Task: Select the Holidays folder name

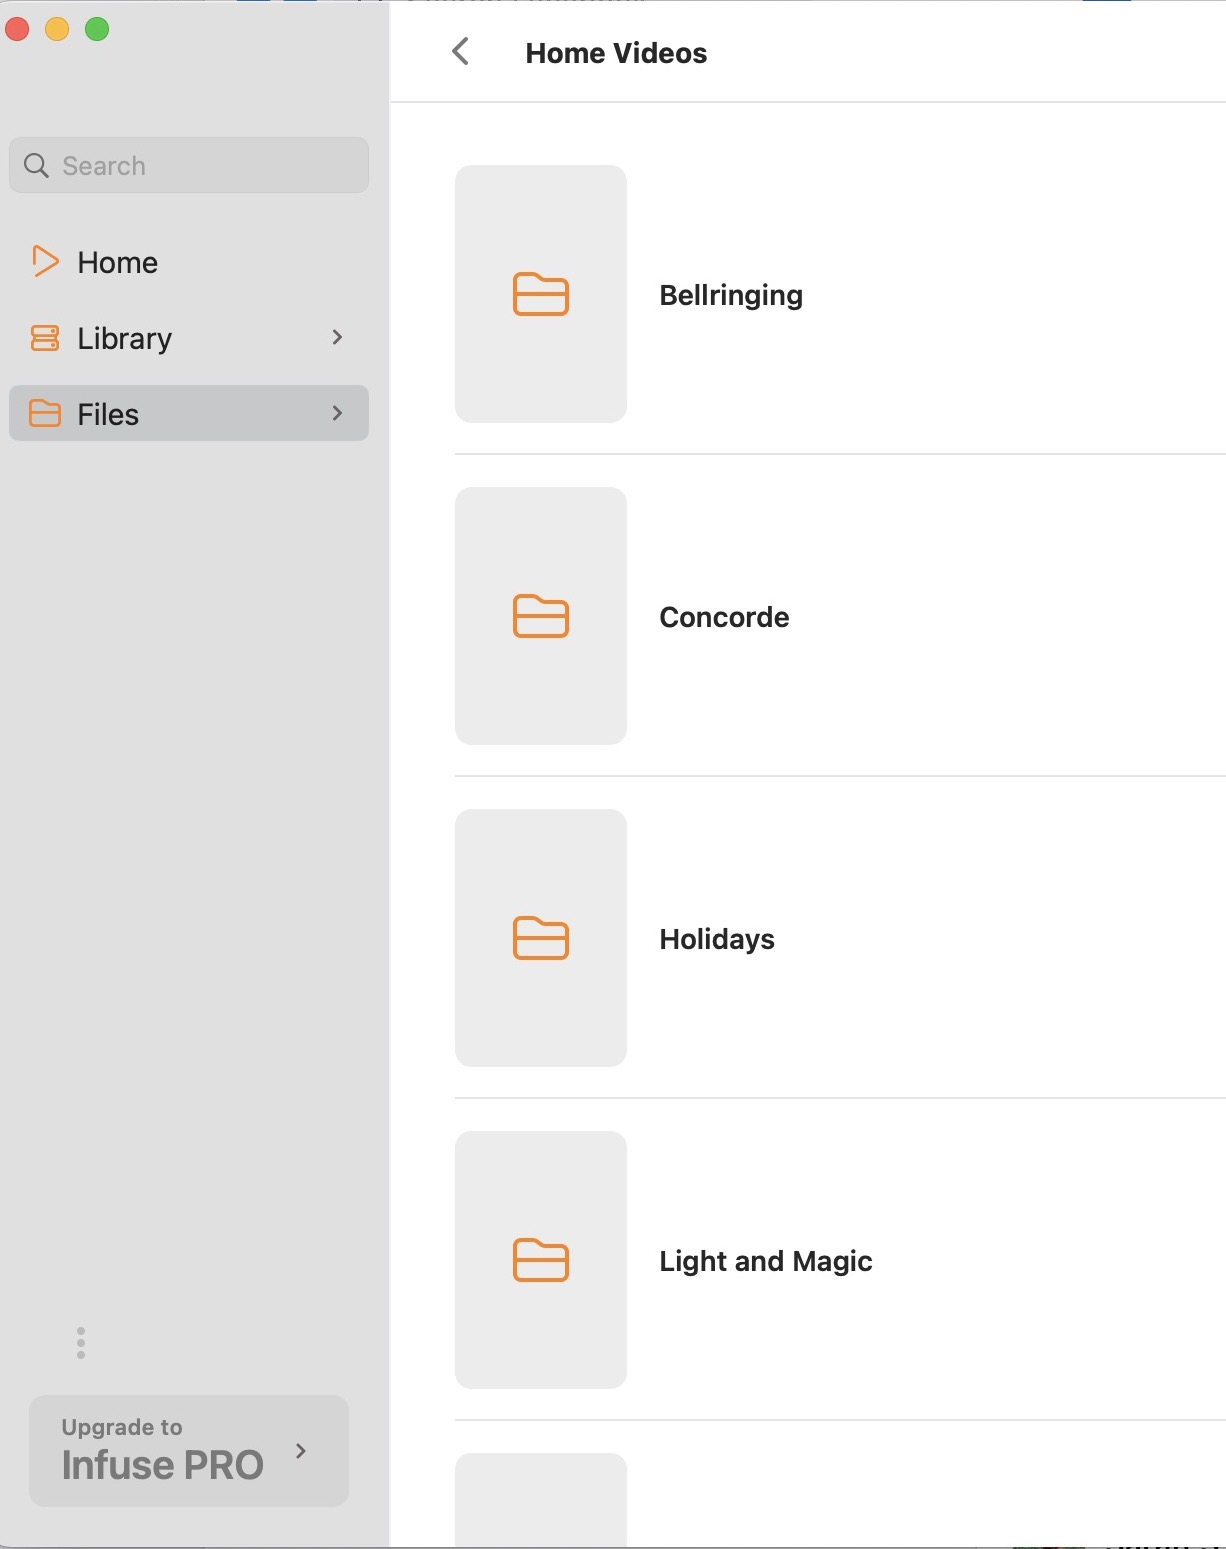Action: click(x=717, y=939)
